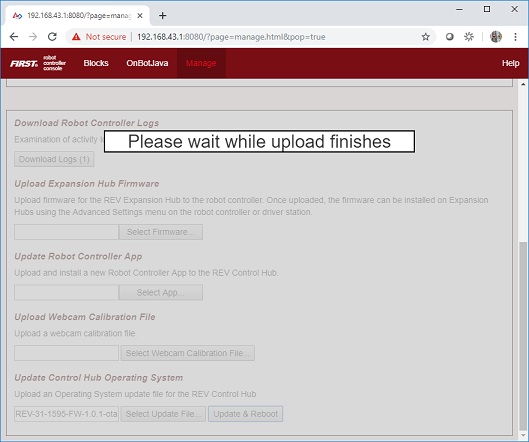
Task: Open the Manage tab
Action: 201,63
